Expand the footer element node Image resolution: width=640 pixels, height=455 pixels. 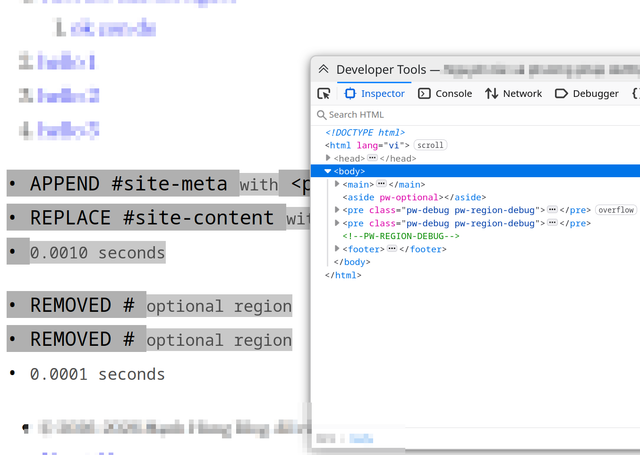click(337, 249)
